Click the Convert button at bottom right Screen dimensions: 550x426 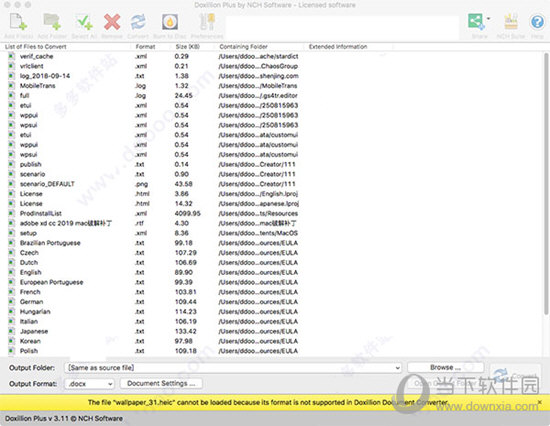(x=515, y=375)
